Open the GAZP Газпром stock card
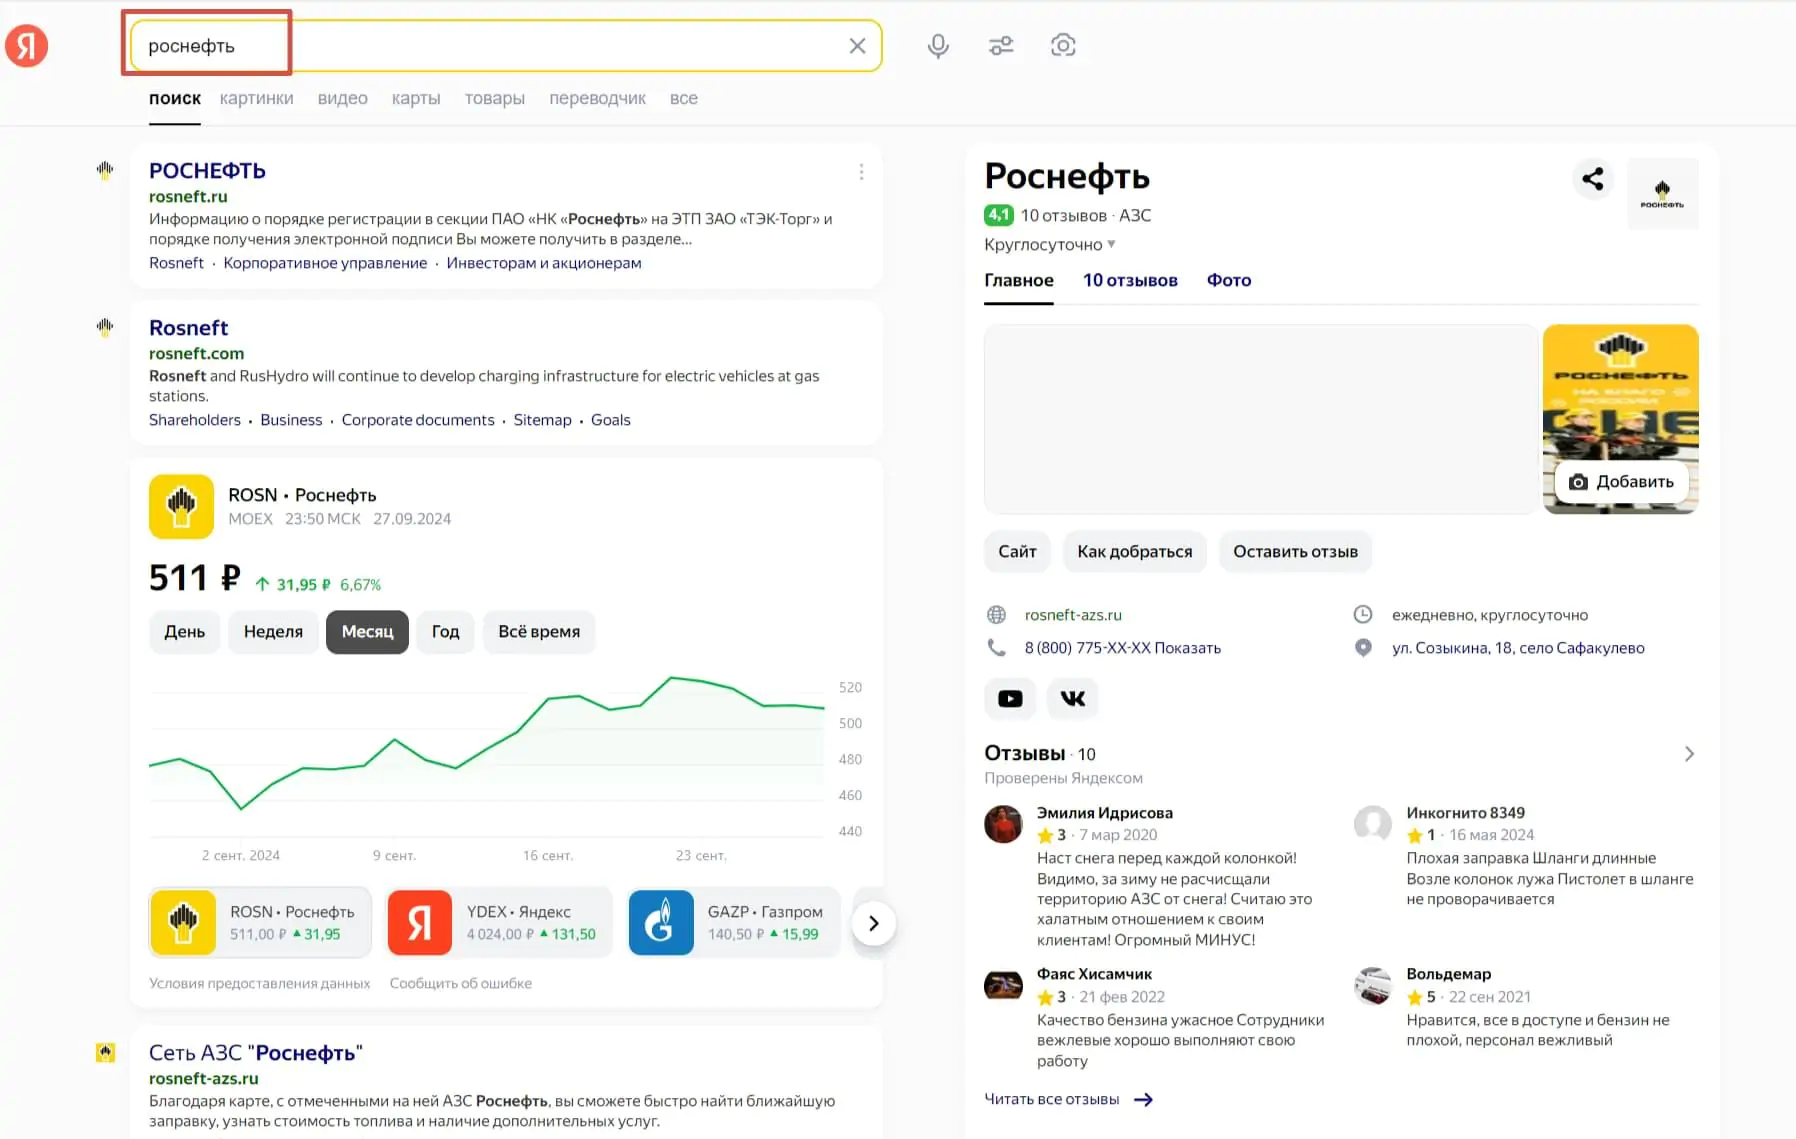Screen dimensions: 1796x1139 [734, 922]
